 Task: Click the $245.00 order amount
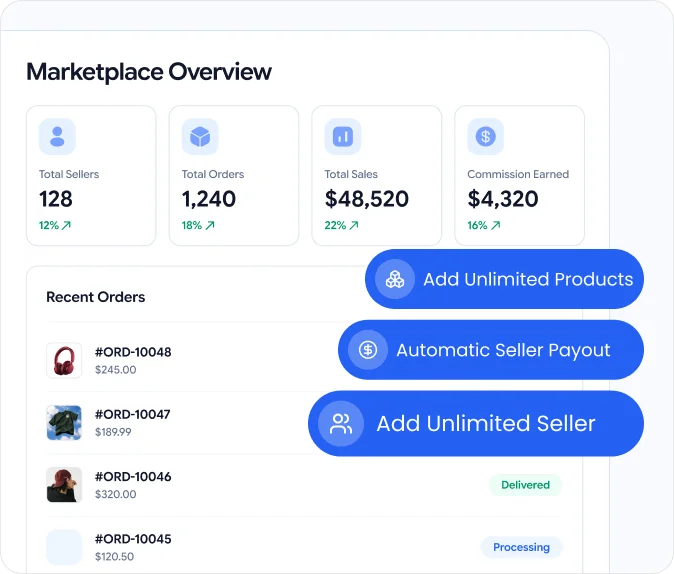point(116,370)
